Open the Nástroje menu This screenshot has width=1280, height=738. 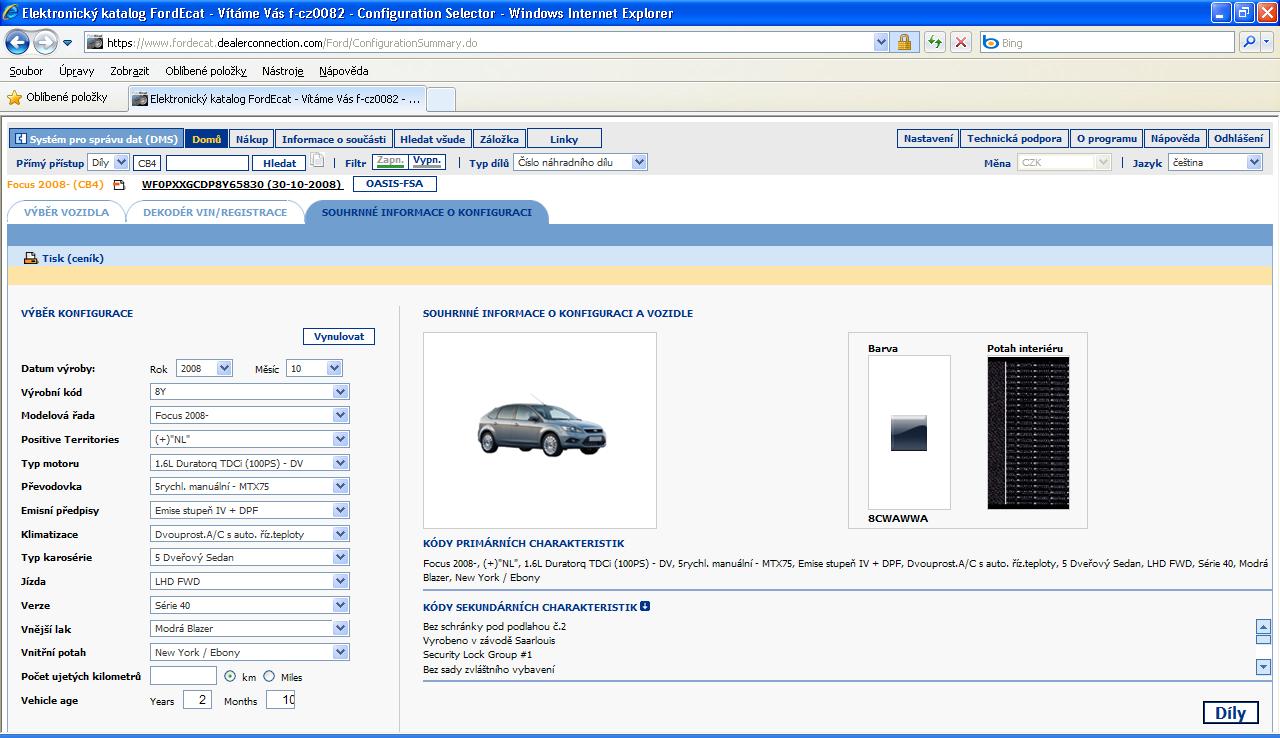pos(282,71)
